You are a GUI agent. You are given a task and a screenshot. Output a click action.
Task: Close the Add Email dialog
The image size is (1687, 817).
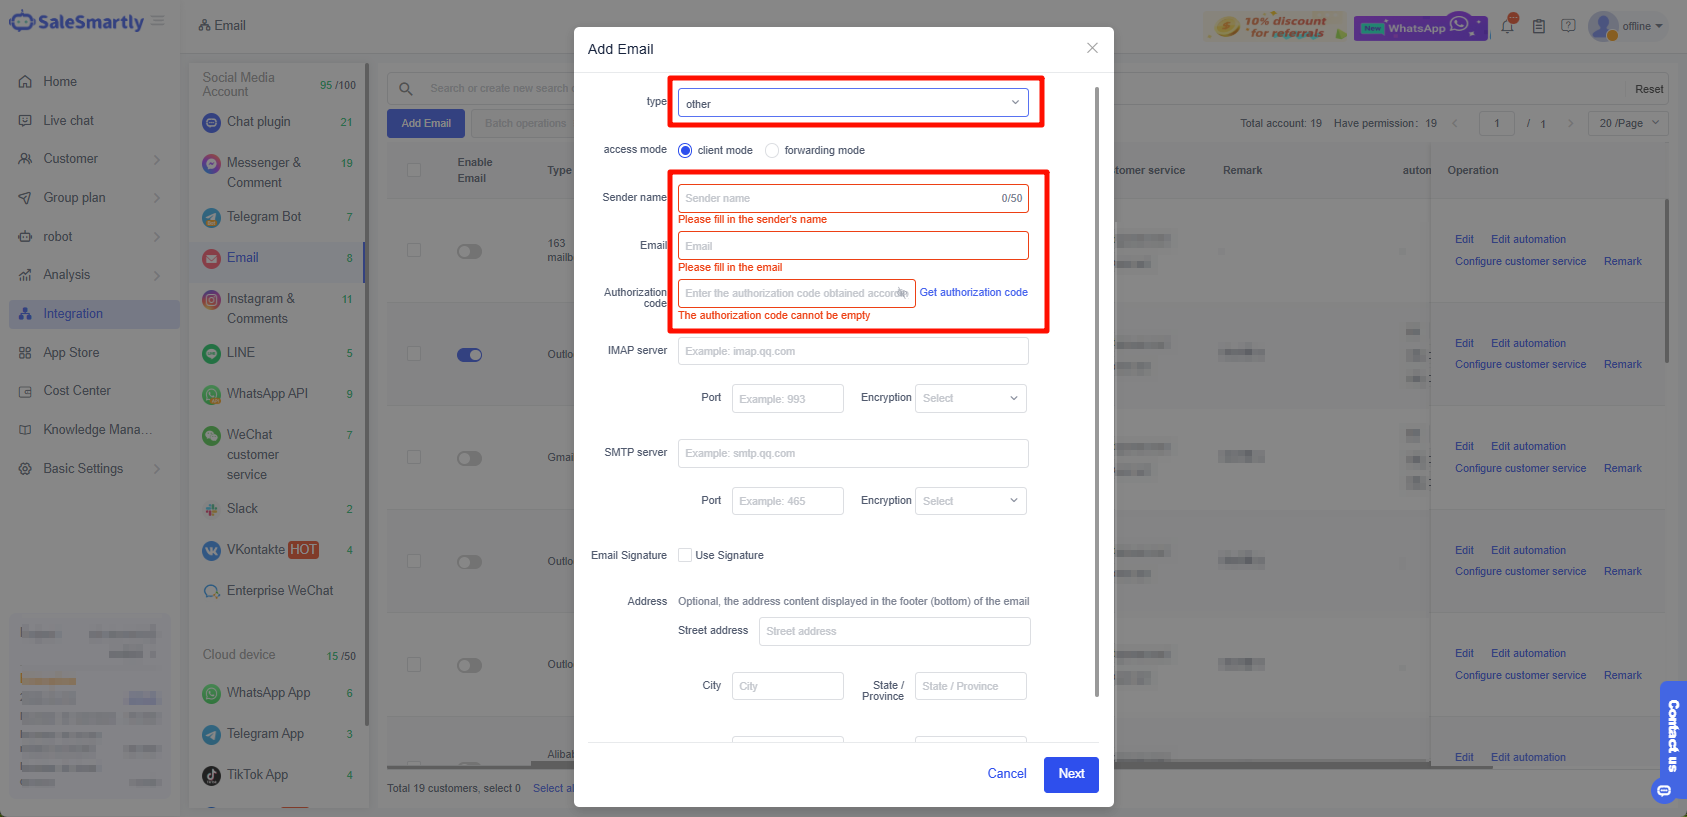(1092, 48)
